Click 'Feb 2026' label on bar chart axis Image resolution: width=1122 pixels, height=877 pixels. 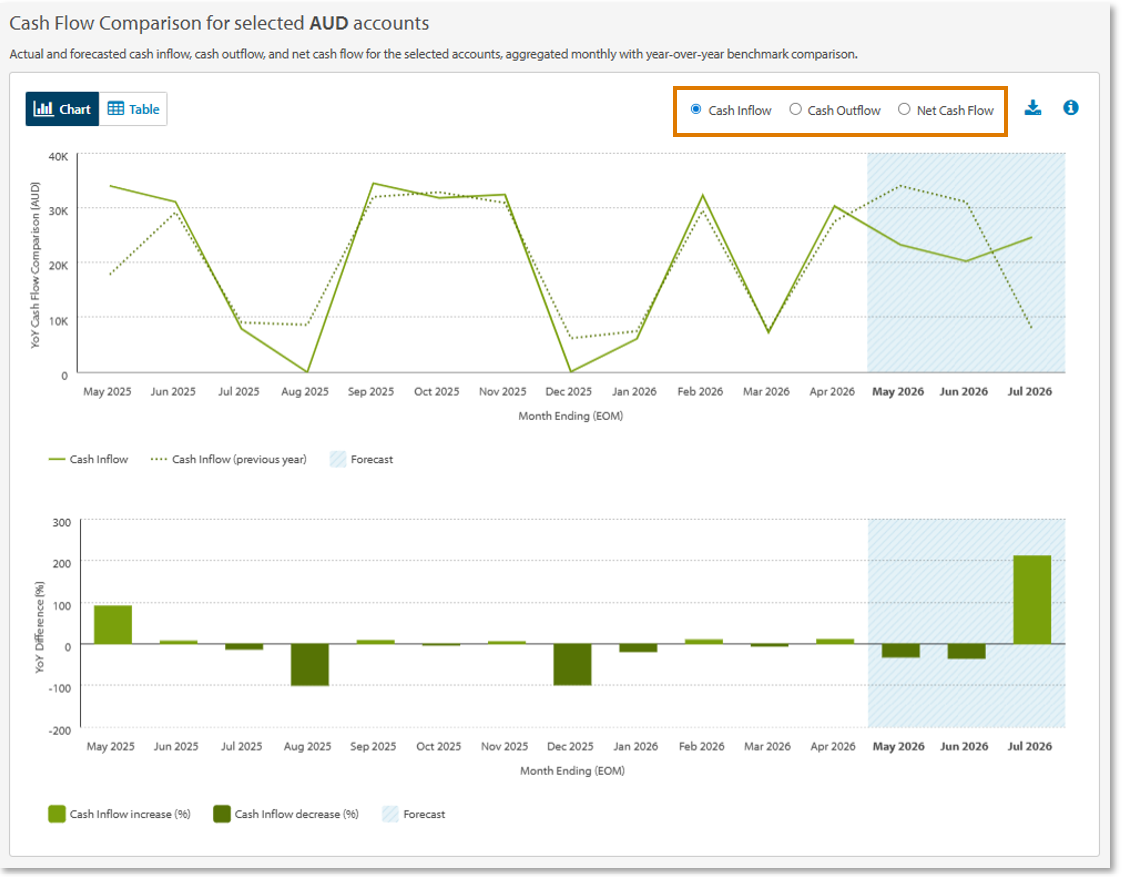(x=701, y=746)
